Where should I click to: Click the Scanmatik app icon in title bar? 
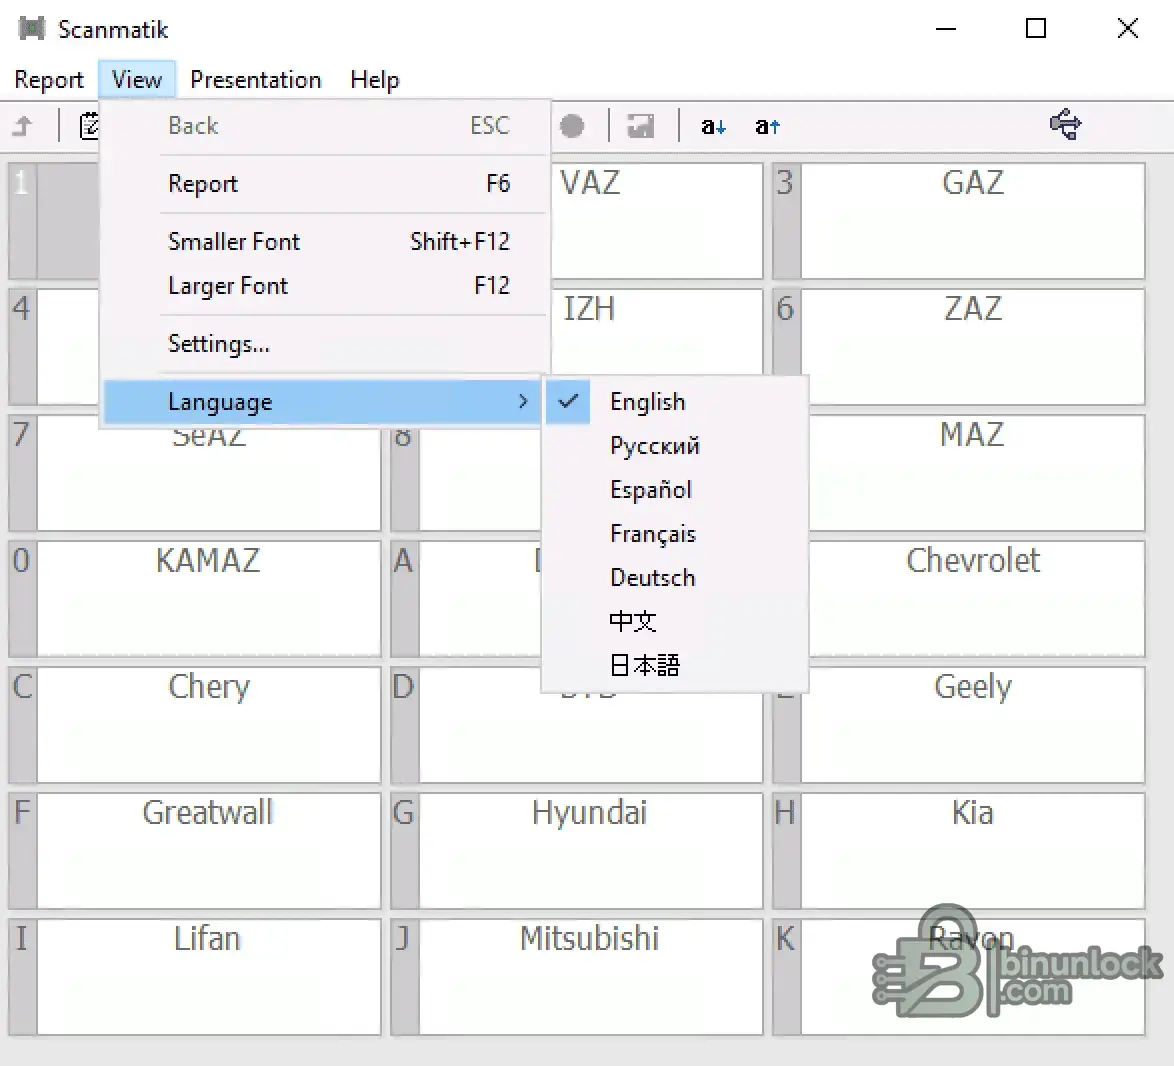click(x=31, y=29)
